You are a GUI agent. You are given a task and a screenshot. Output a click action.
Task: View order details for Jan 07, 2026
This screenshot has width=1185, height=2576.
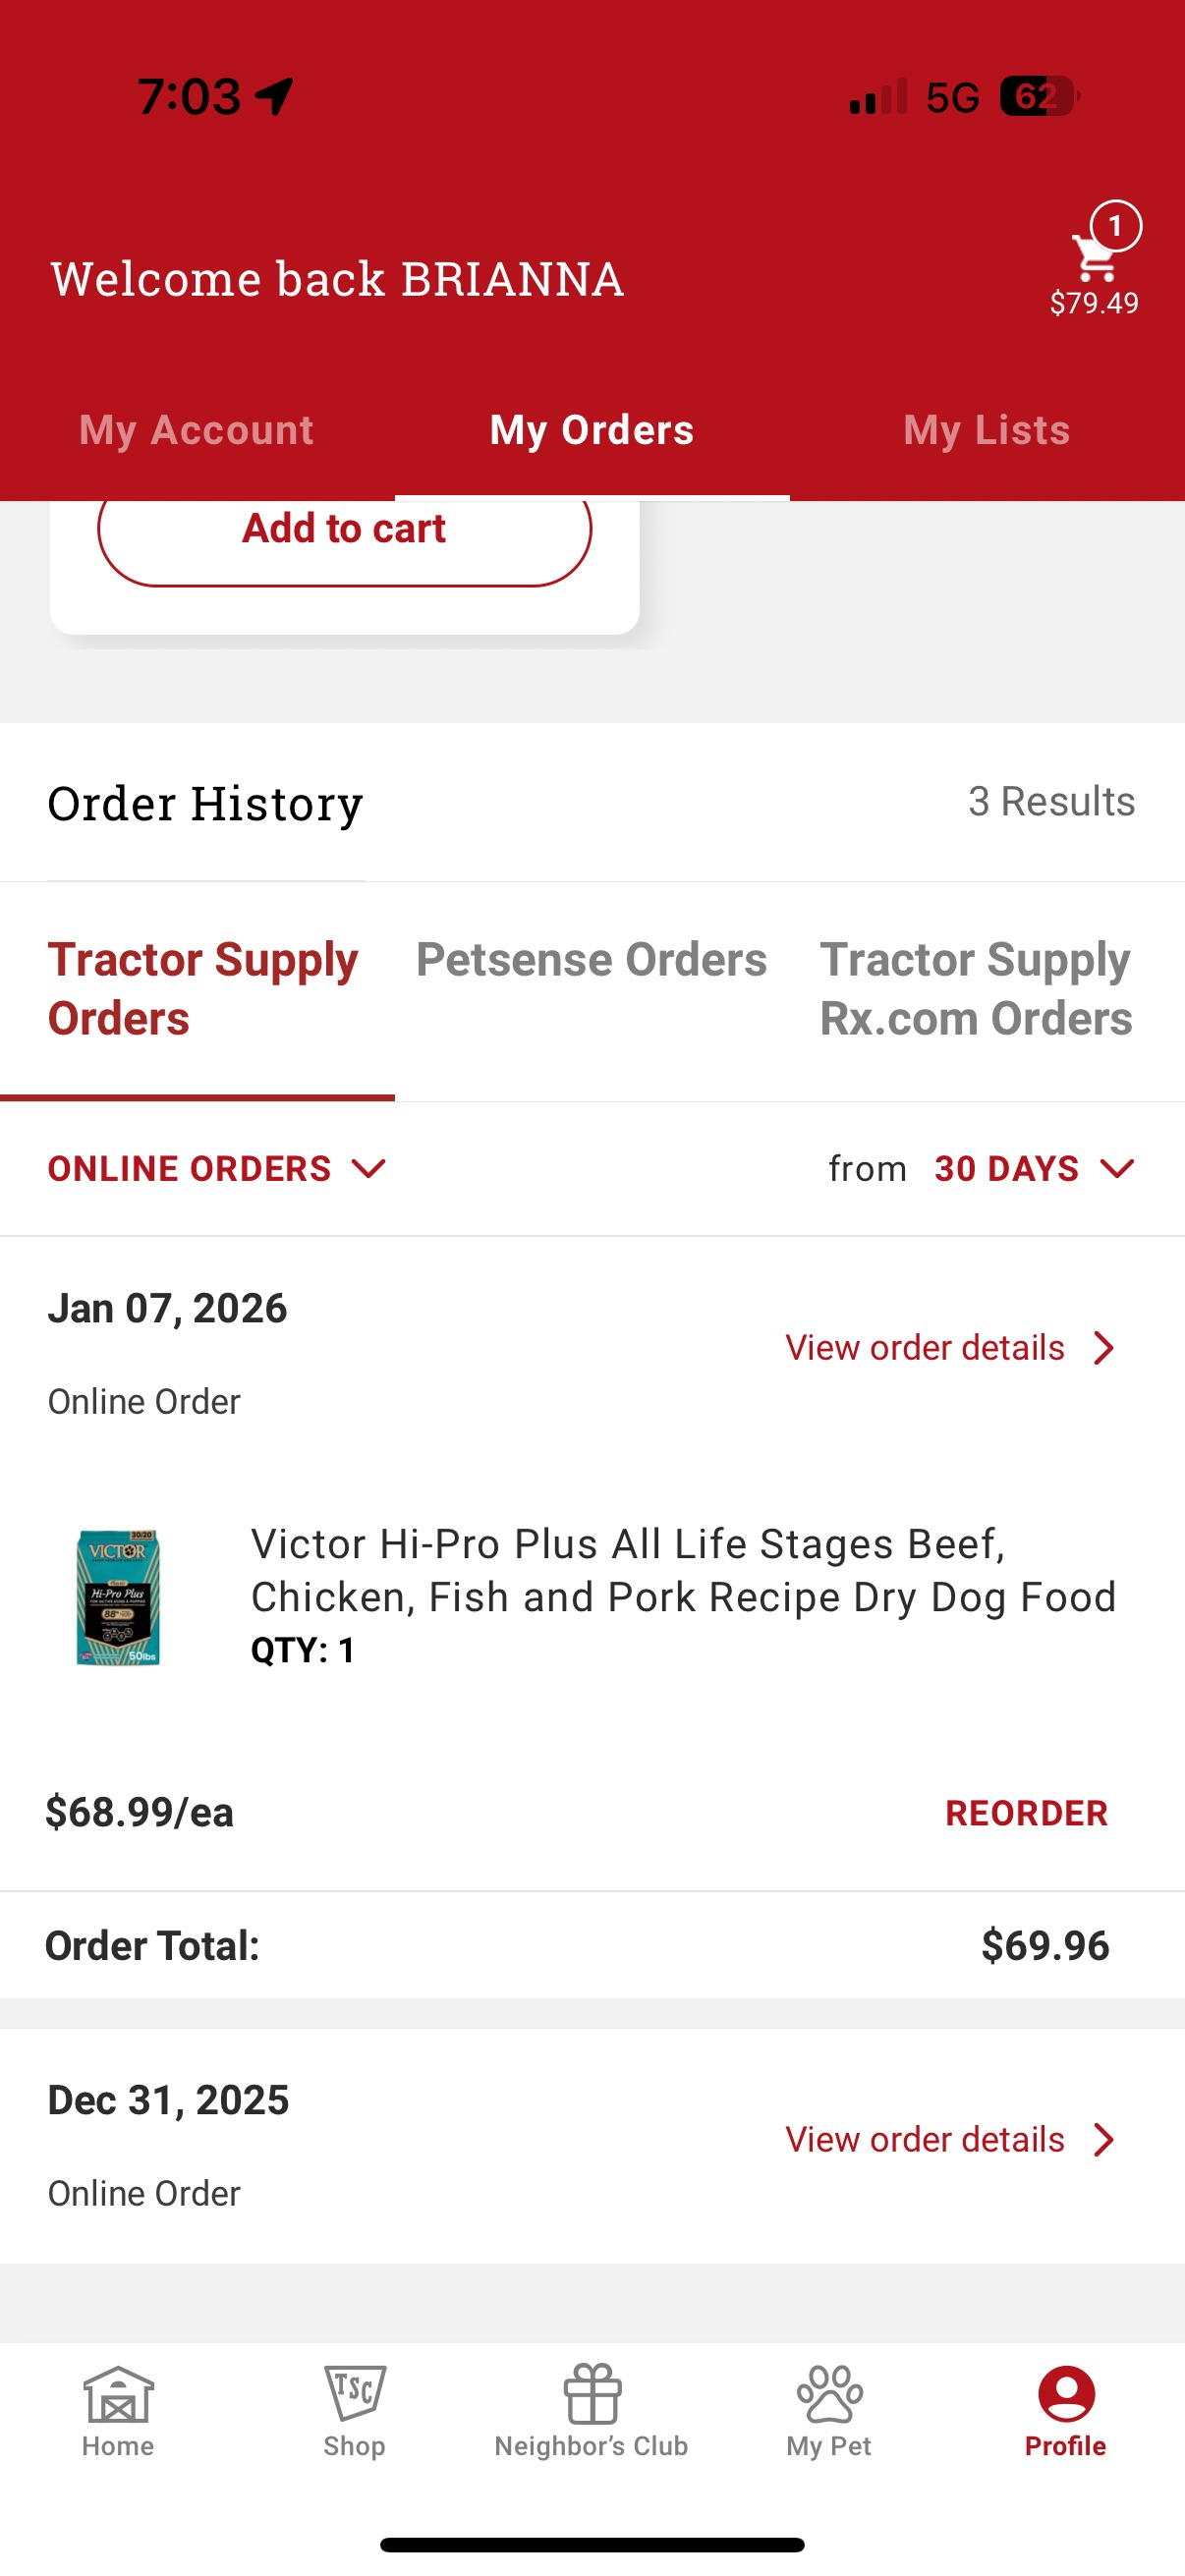pyautogui.click(x=925, y=1348)
